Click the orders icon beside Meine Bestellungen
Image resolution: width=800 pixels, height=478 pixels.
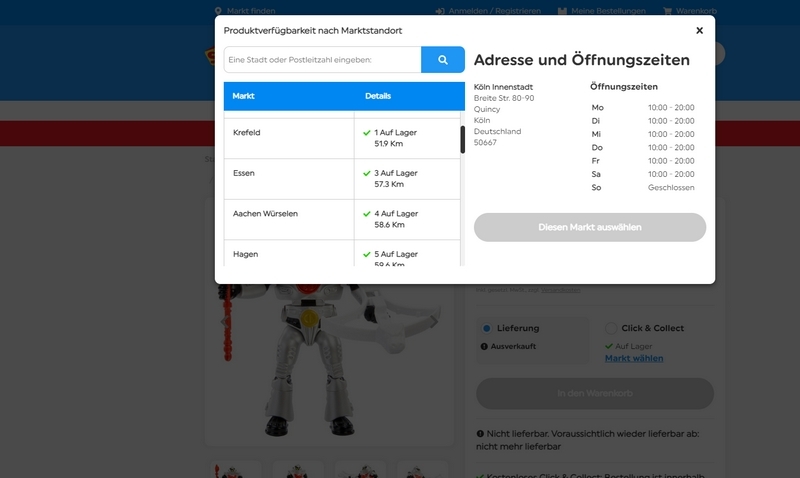pos(562,11)
